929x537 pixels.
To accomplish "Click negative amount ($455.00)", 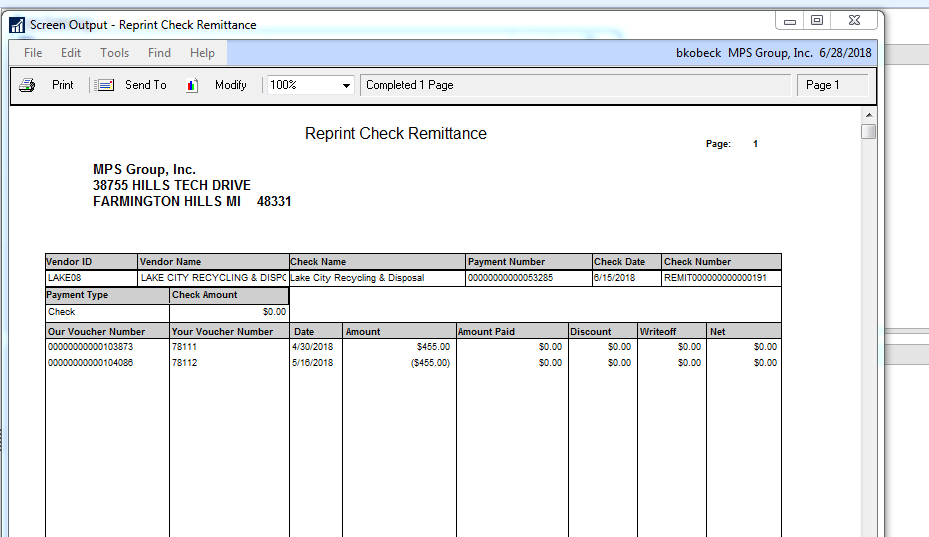I will (430, 362).
